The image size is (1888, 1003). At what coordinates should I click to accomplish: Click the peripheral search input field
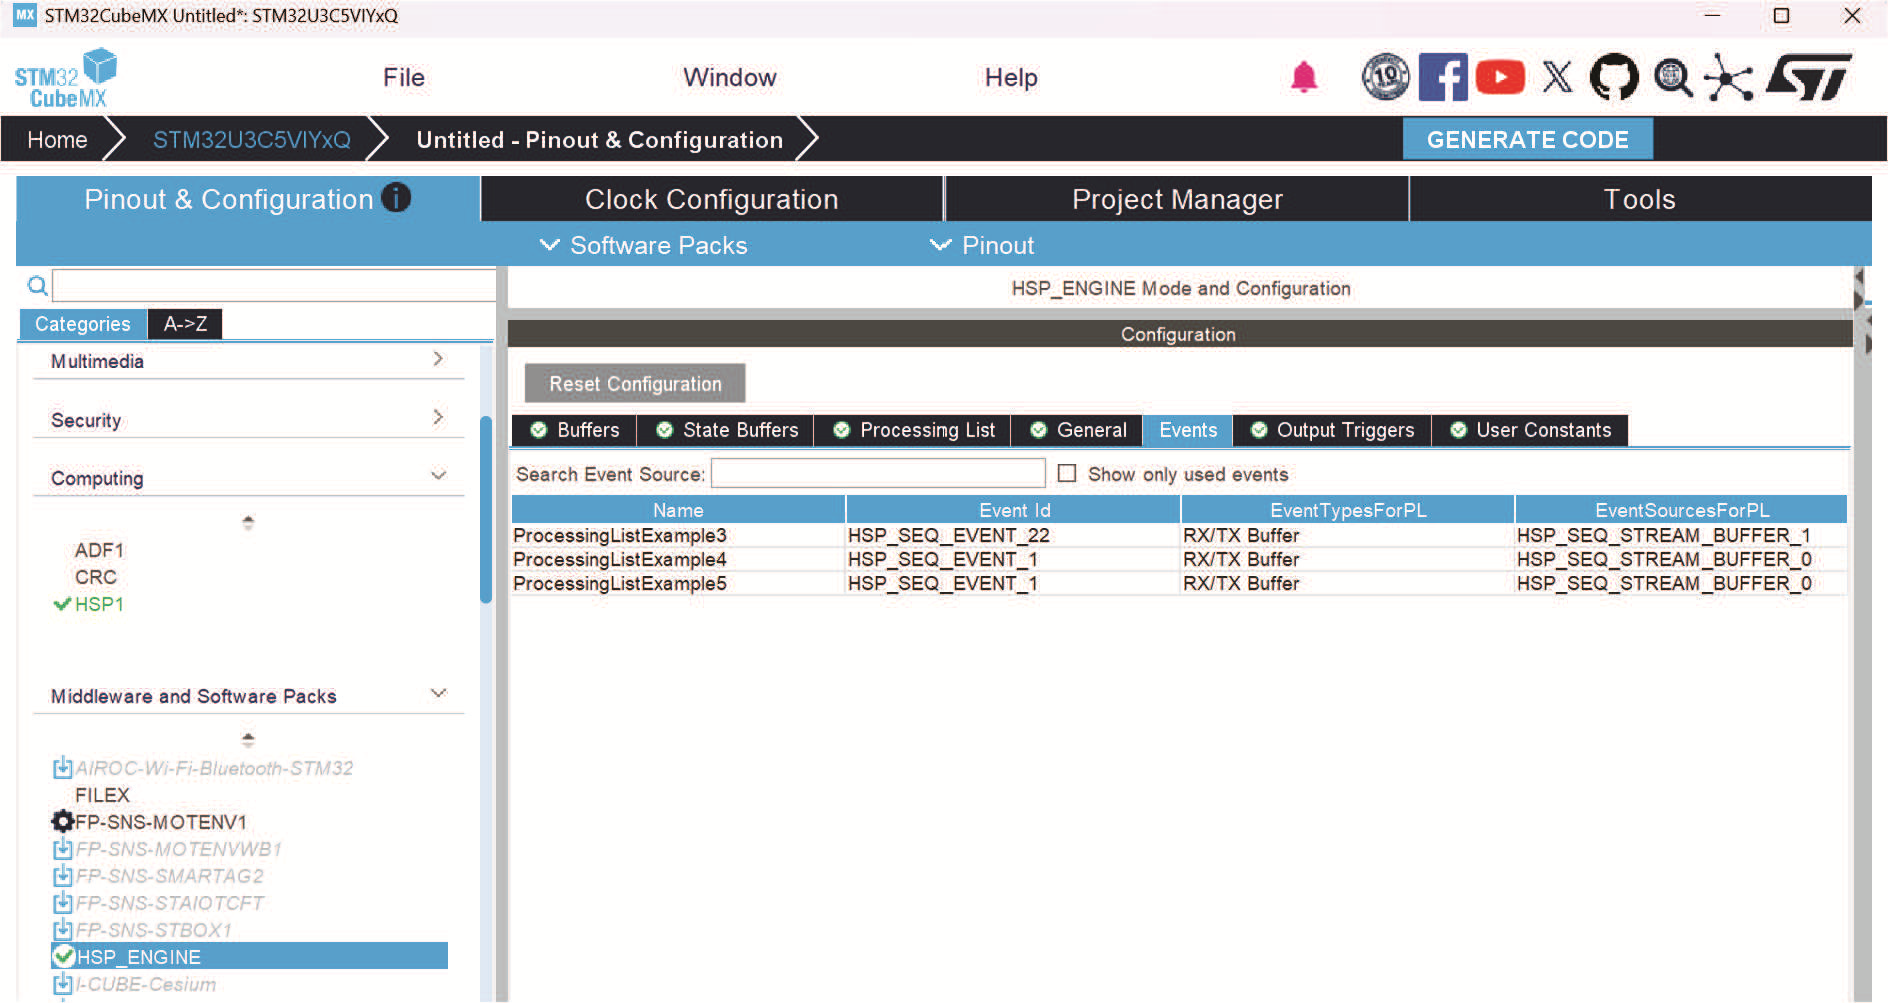[x=274, y=286]
